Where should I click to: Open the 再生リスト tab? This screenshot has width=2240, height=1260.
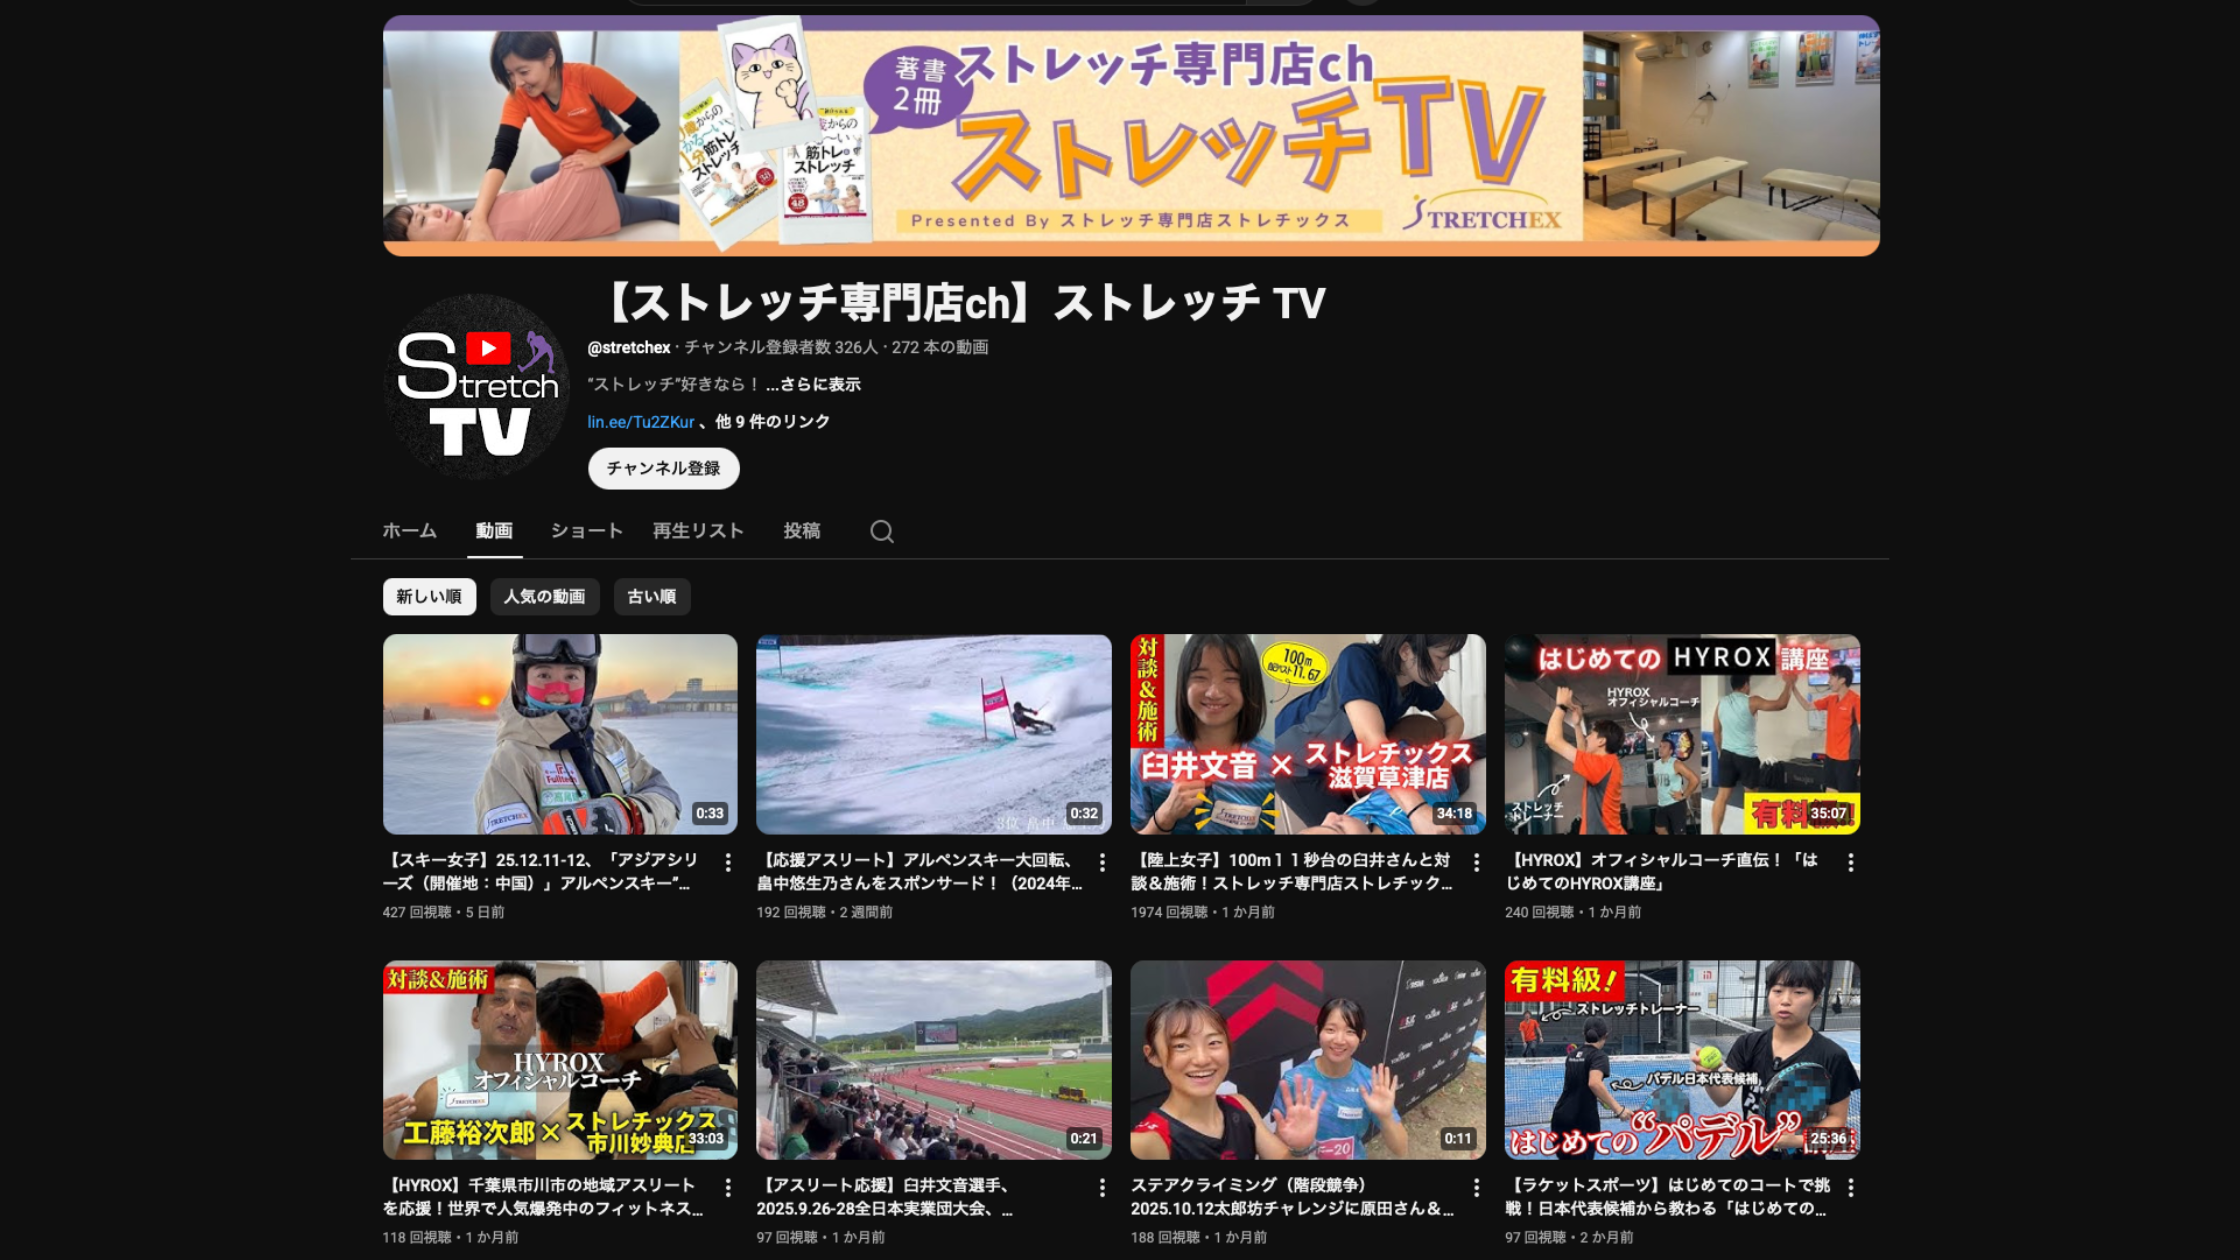698,531
